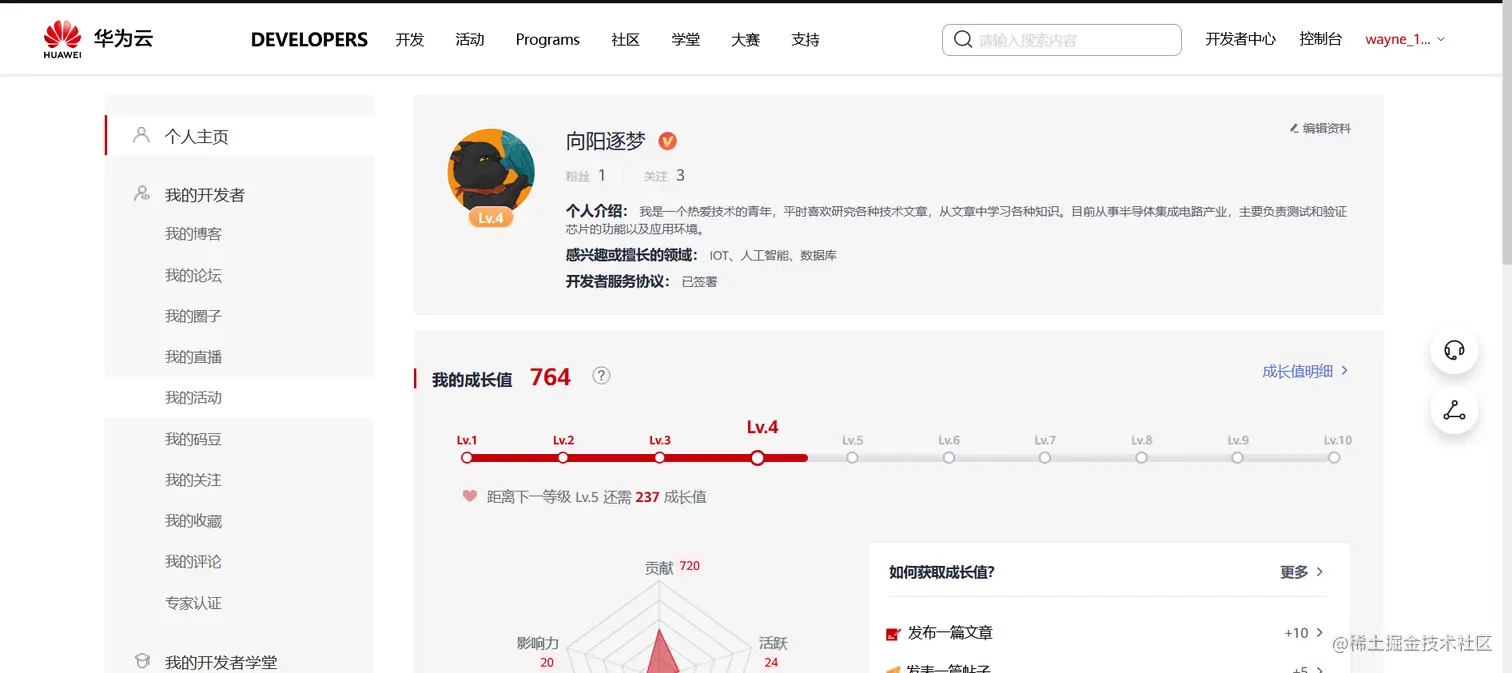The height and width of the screenshot is (673, 1512).
Task: Expand 成长值明细 chevron arrow
Action: click(1344, 371)
